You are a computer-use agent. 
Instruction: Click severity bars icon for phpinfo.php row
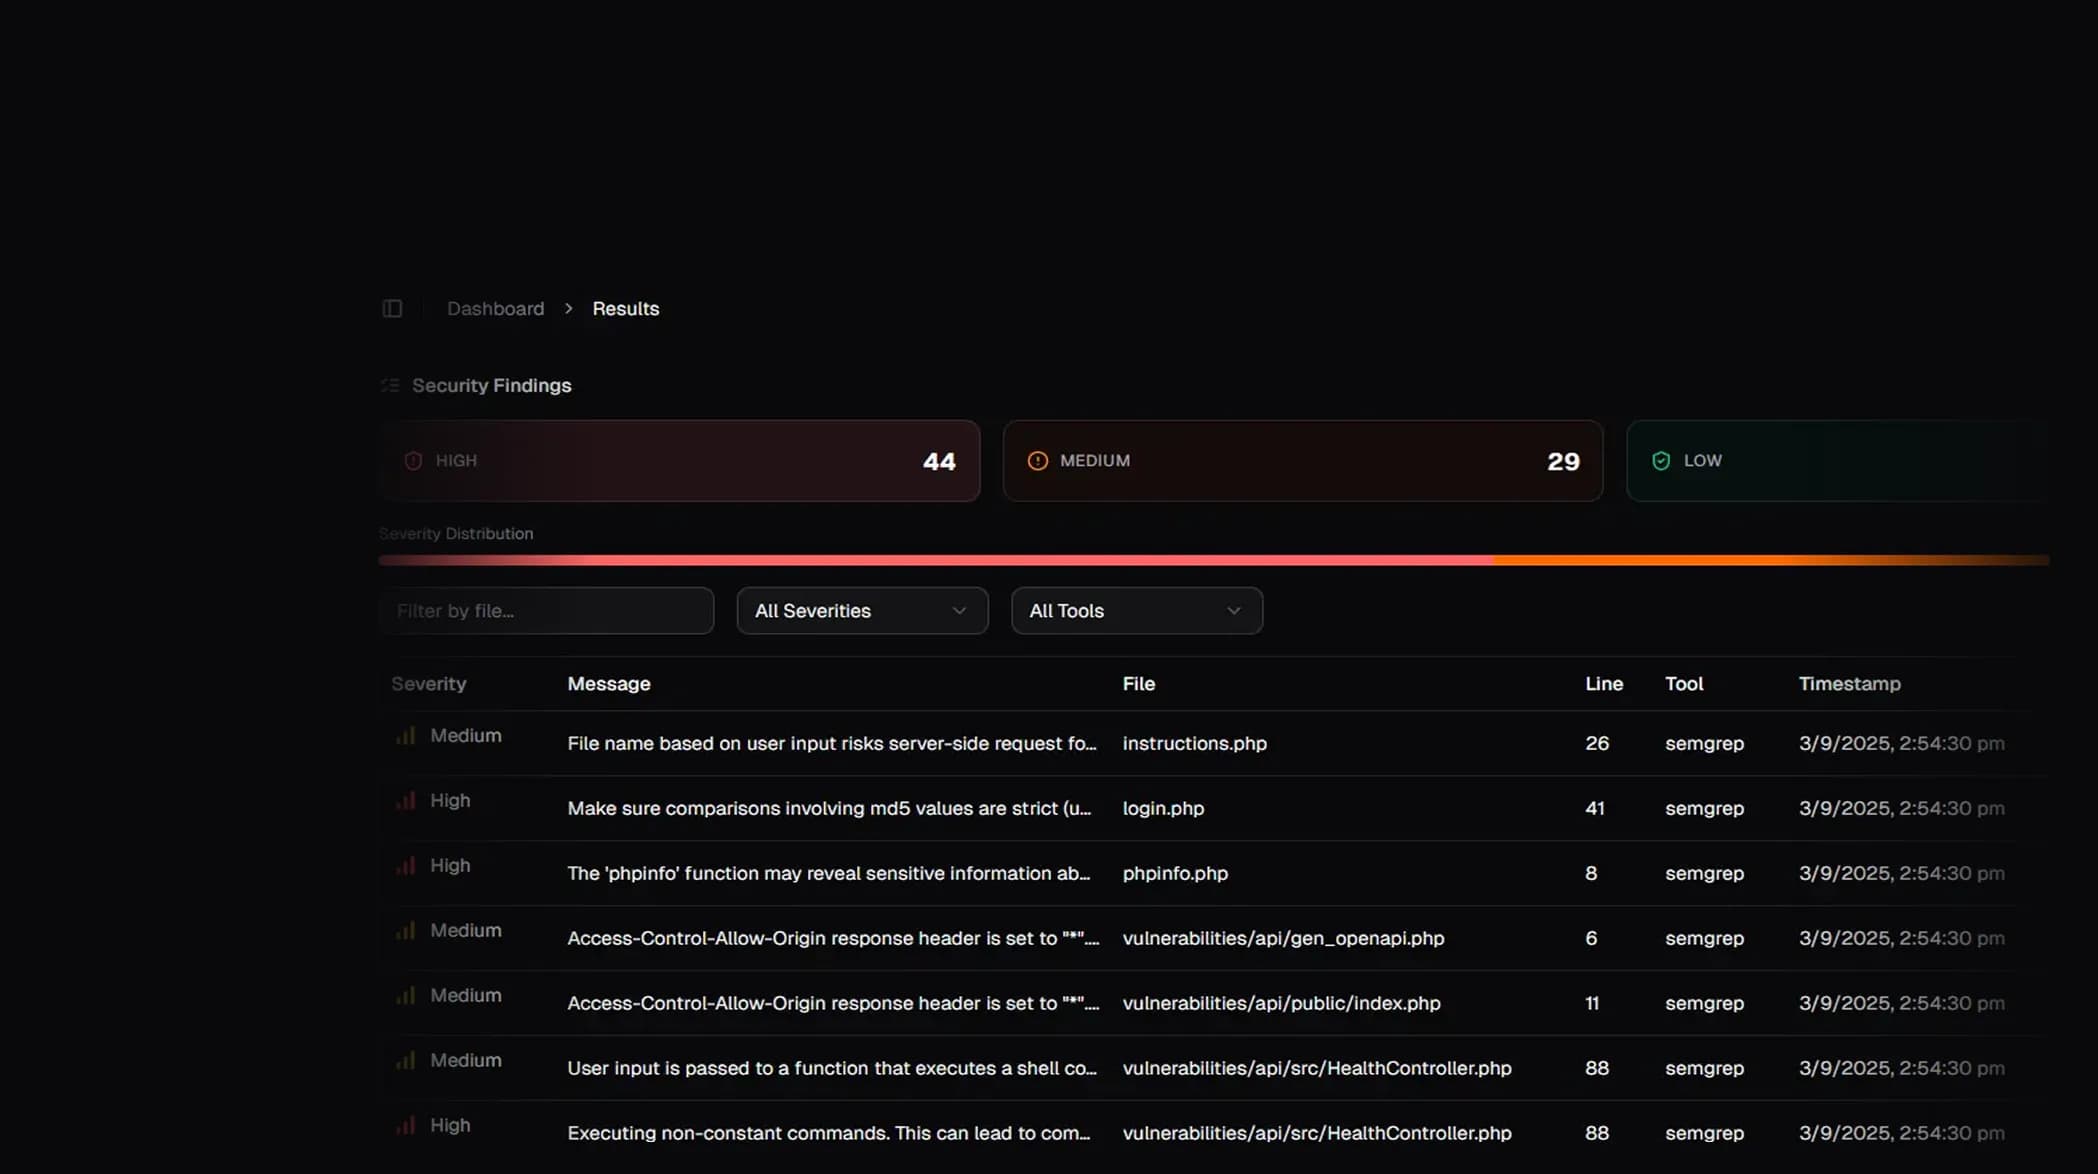point(405,866)
